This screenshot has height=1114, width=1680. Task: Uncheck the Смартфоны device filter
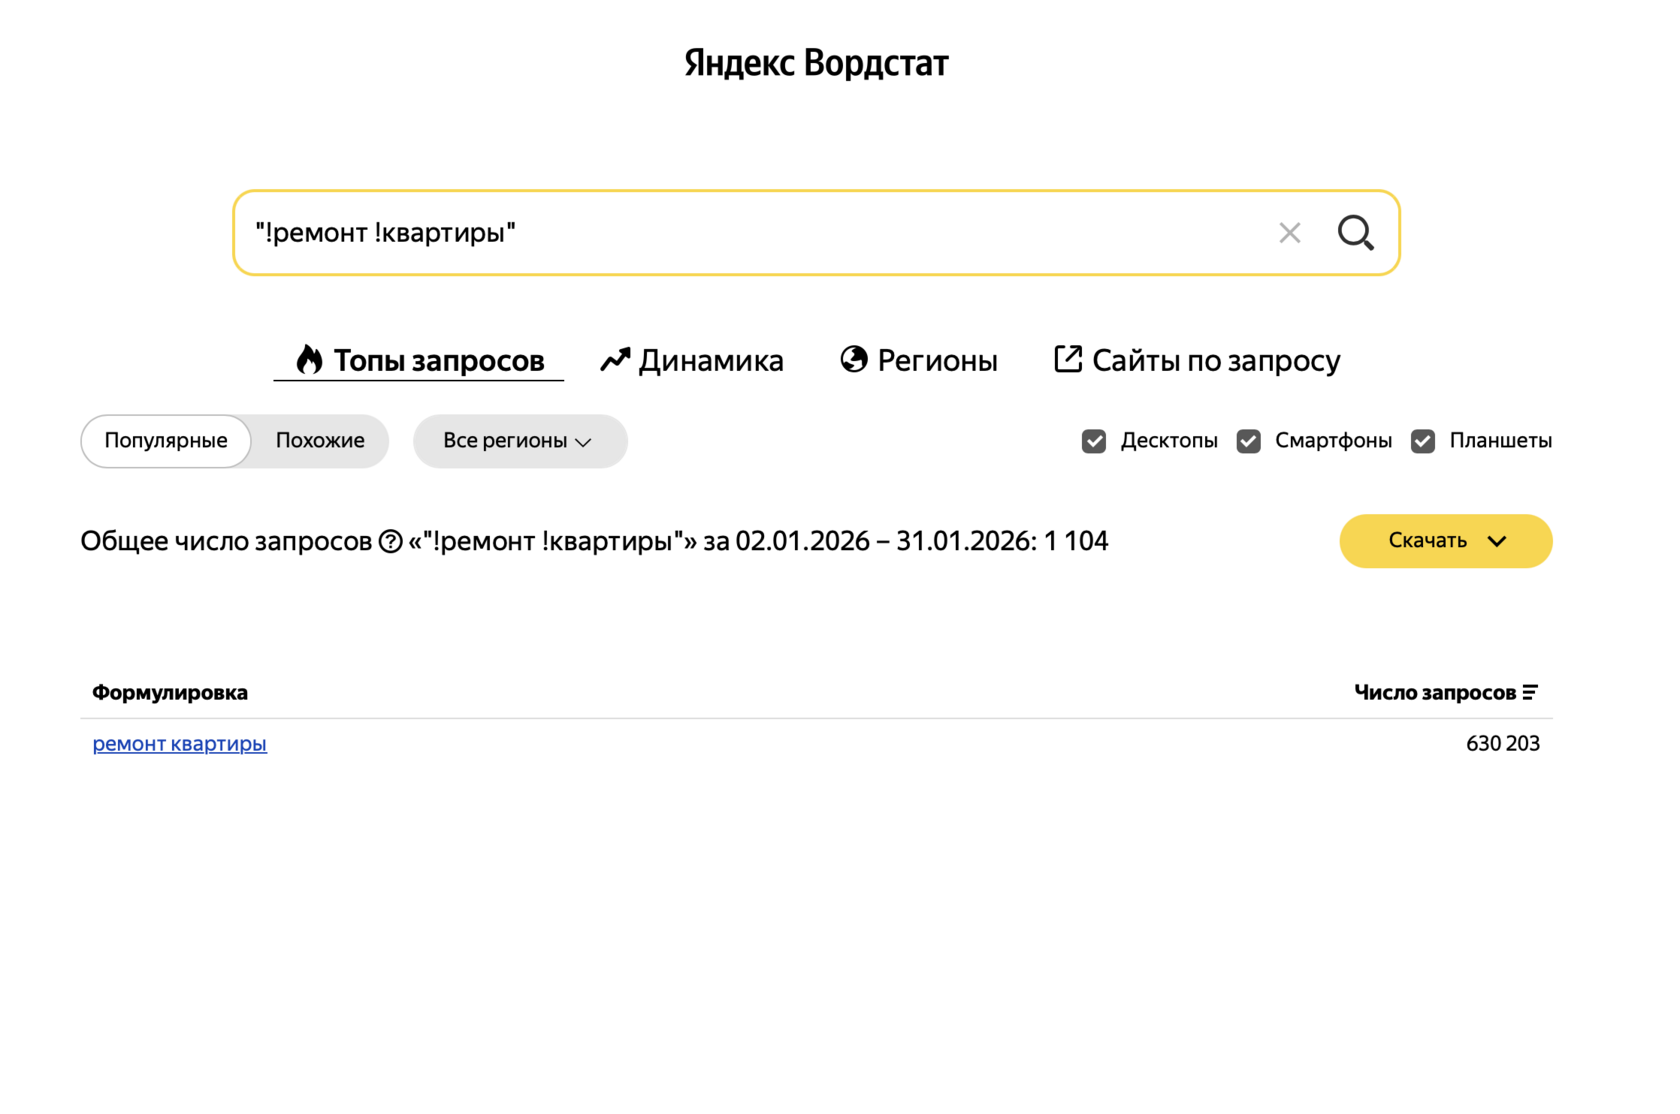1248,440
